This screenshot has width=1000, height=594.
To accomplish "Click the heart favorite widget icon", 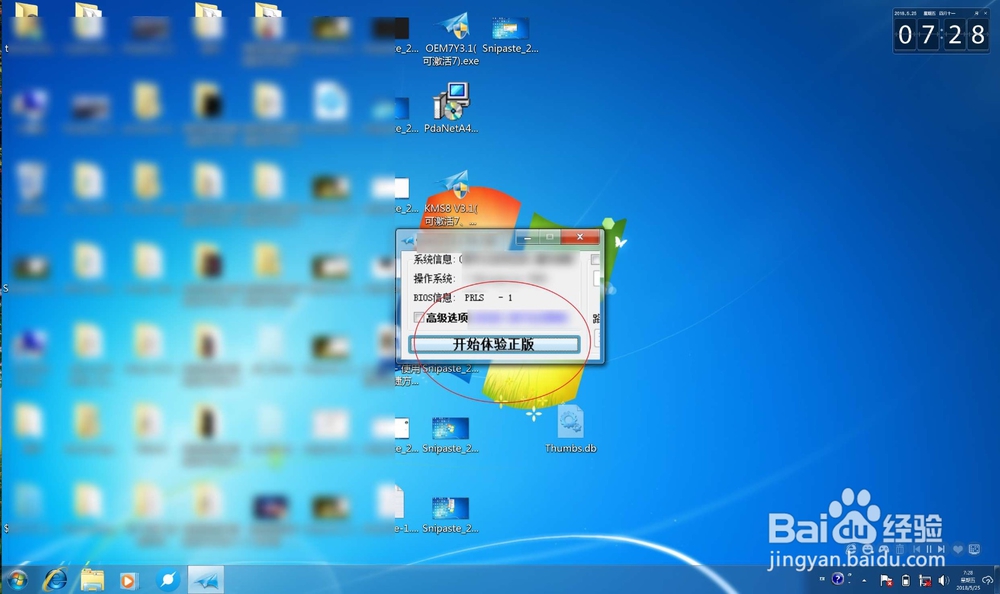I will point(958,549).
